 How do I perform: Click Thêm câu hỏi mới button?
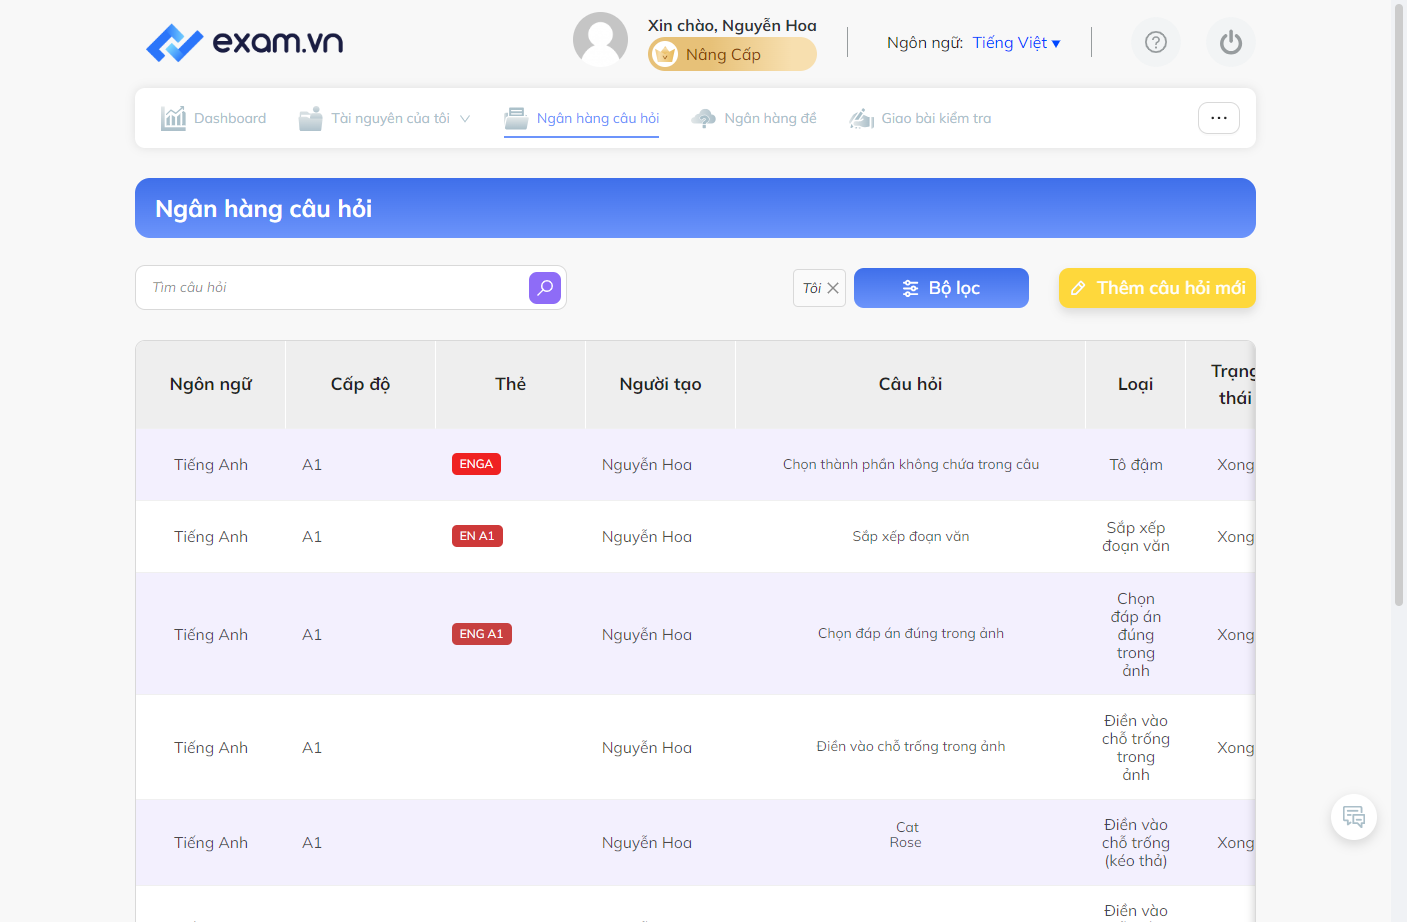[1157, 288]
